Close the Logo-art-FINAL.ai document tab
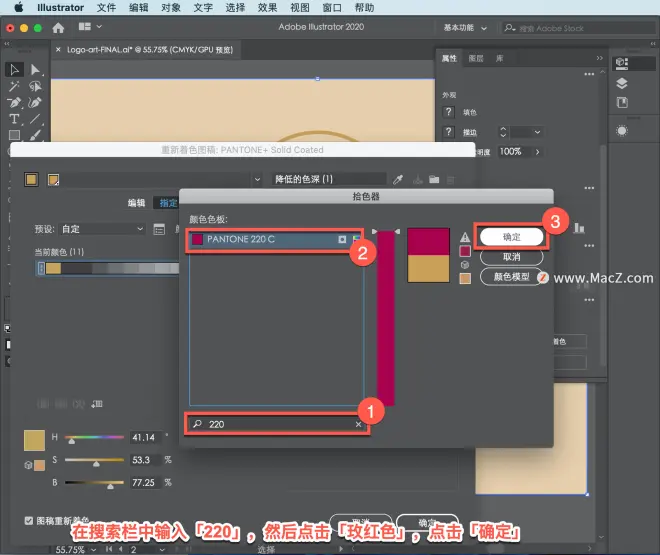 (58, 50)
